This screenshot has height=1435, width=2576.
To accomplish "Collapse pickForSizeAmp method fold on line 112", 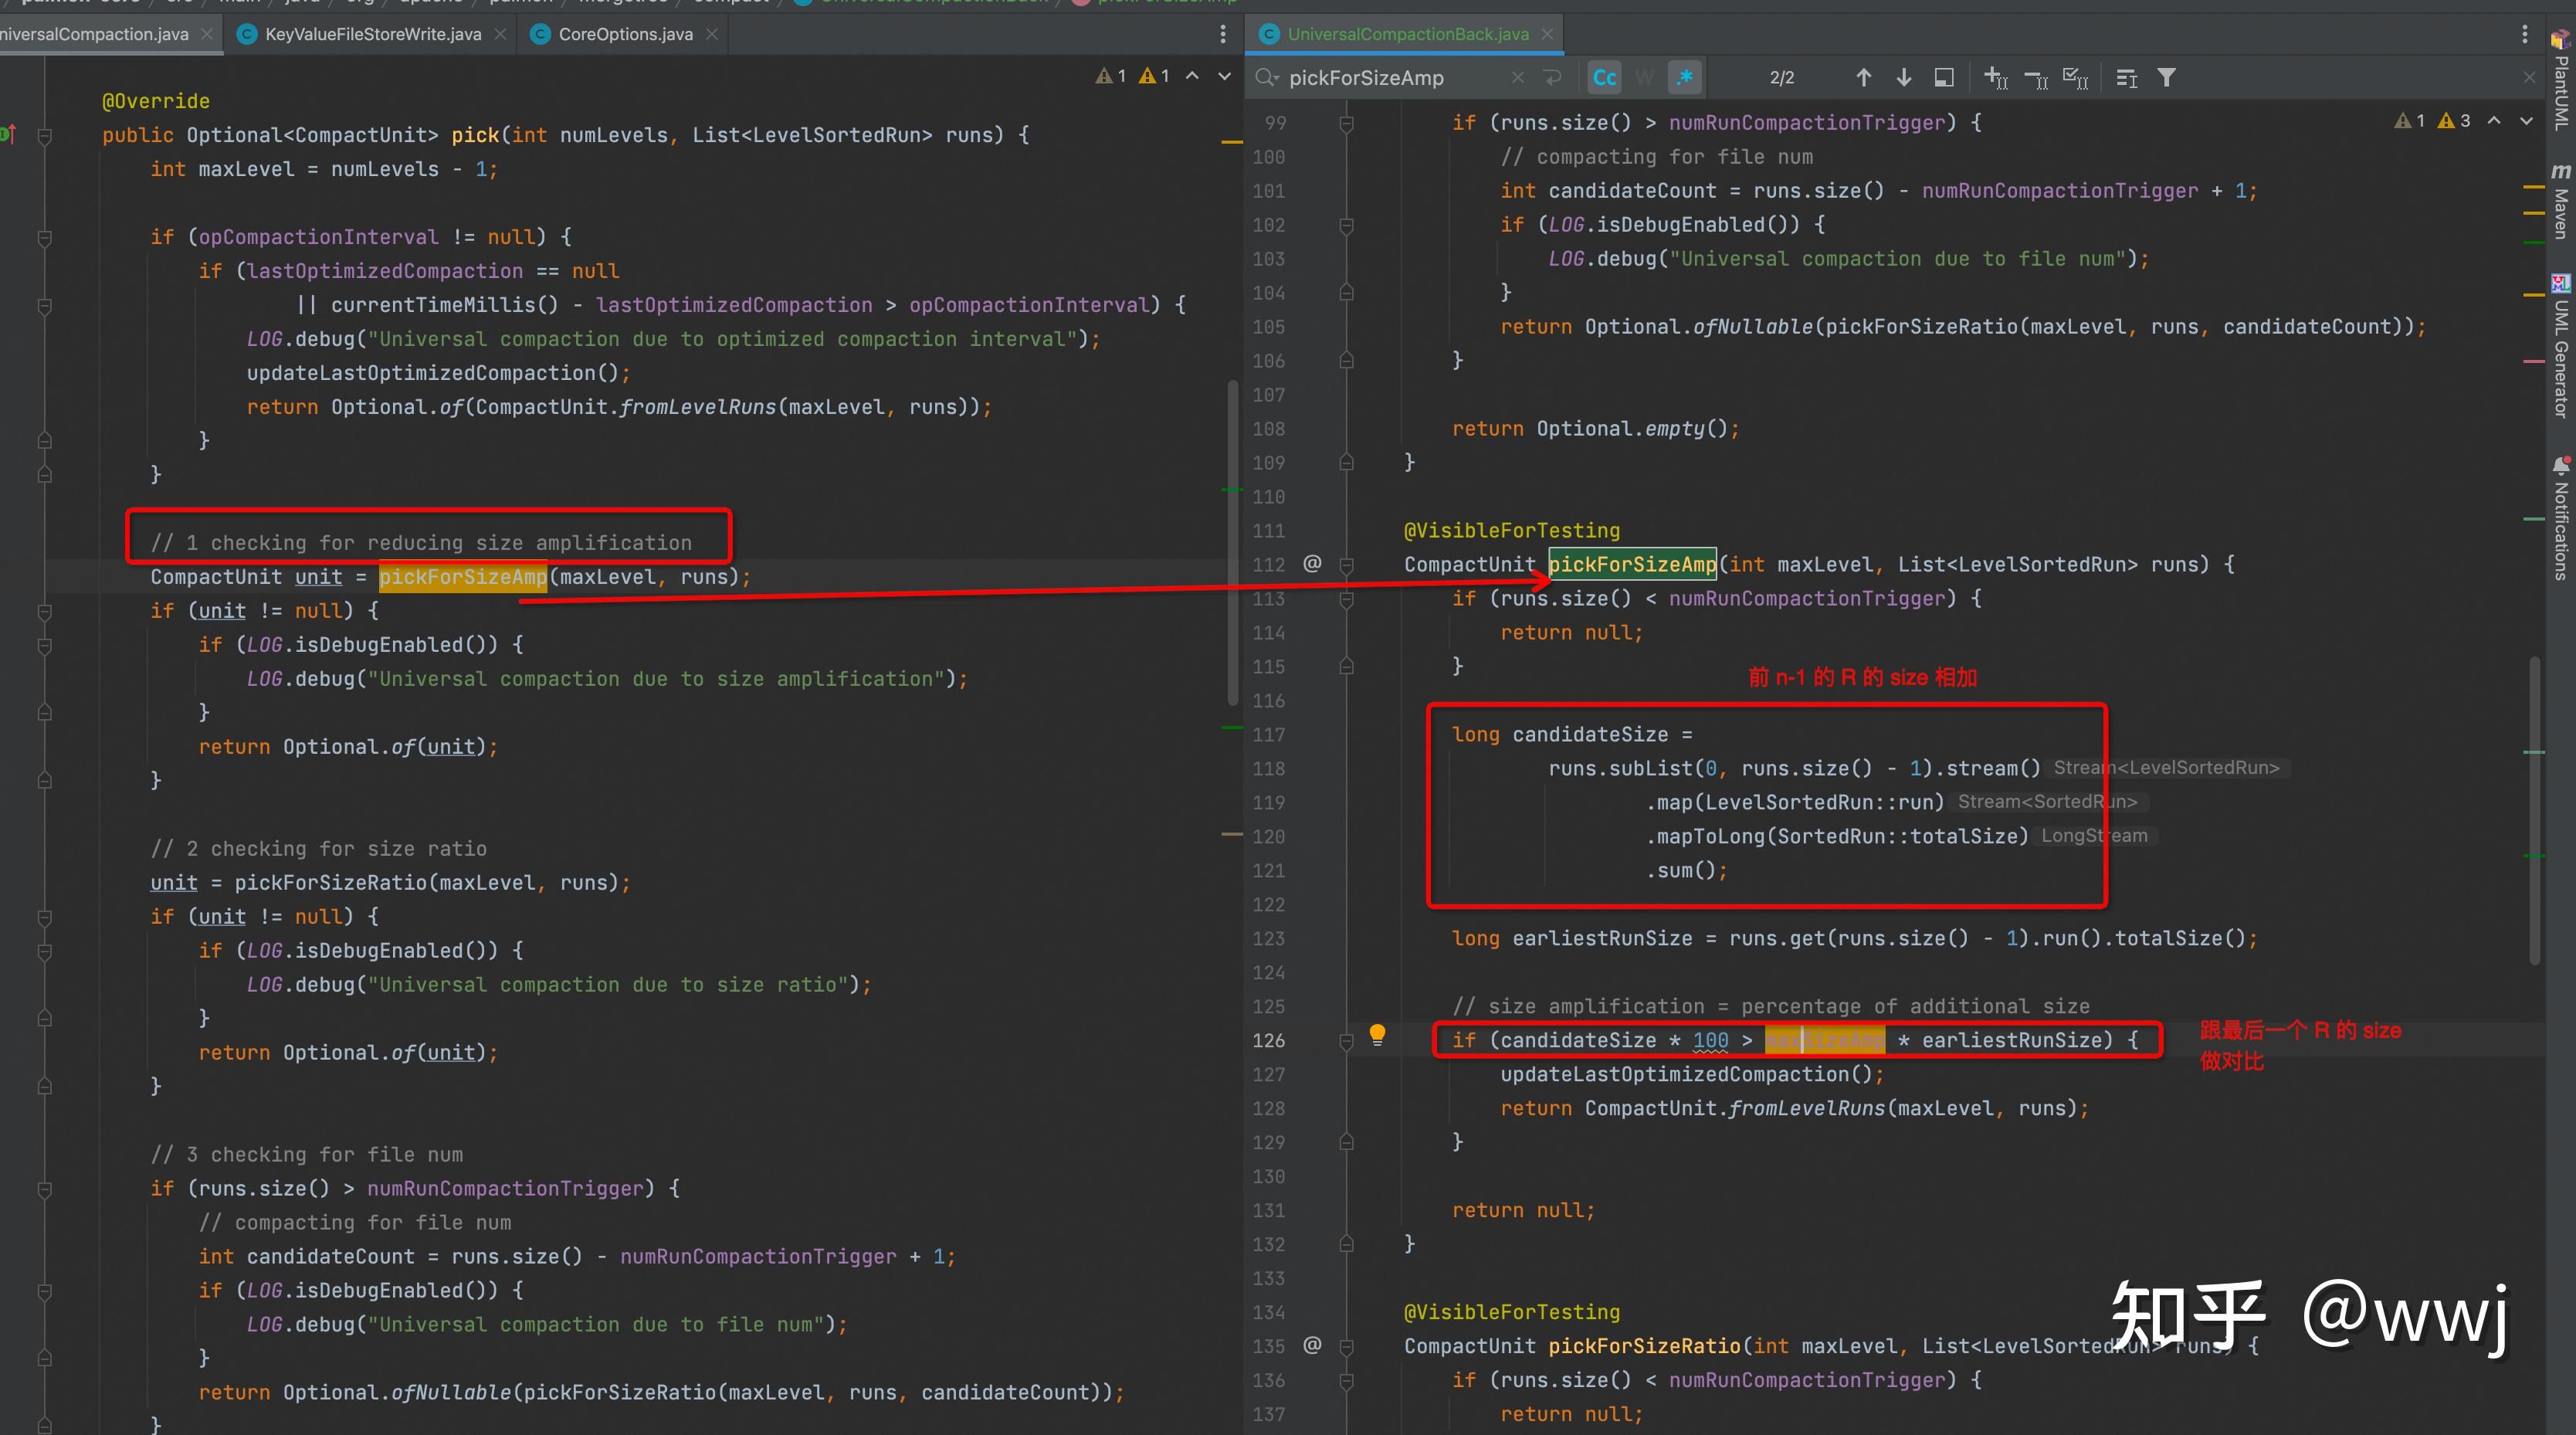I will point(1346,565).
